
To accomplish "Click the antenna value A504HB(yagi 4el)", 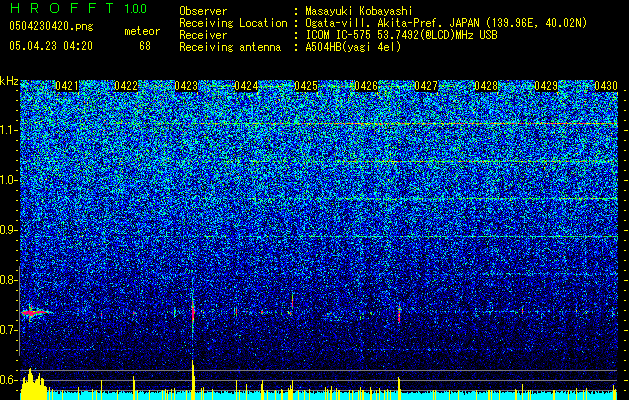I will tap(353, 47).
